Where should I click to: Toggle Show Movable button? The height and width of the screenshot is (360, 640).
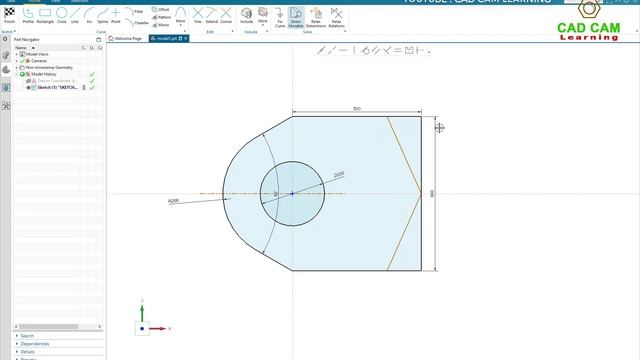click(x=296, y=18)
